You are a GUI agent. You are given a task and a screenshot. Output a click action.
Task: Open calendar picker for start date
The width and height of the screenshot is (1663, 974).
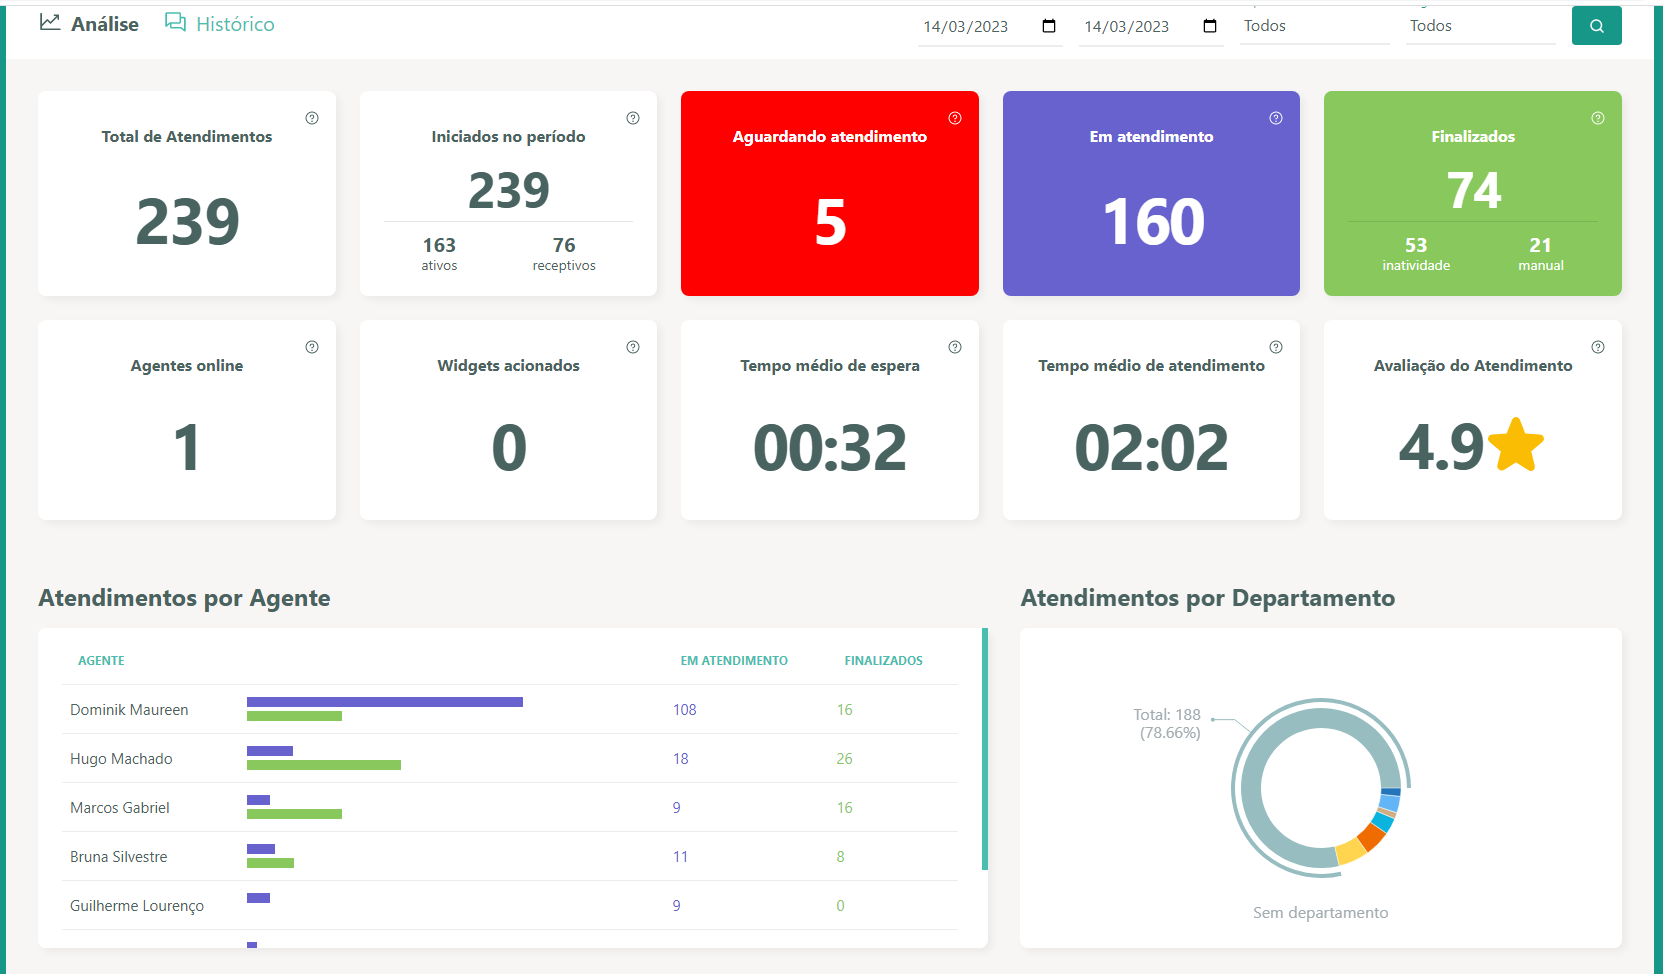[1049, 26]
